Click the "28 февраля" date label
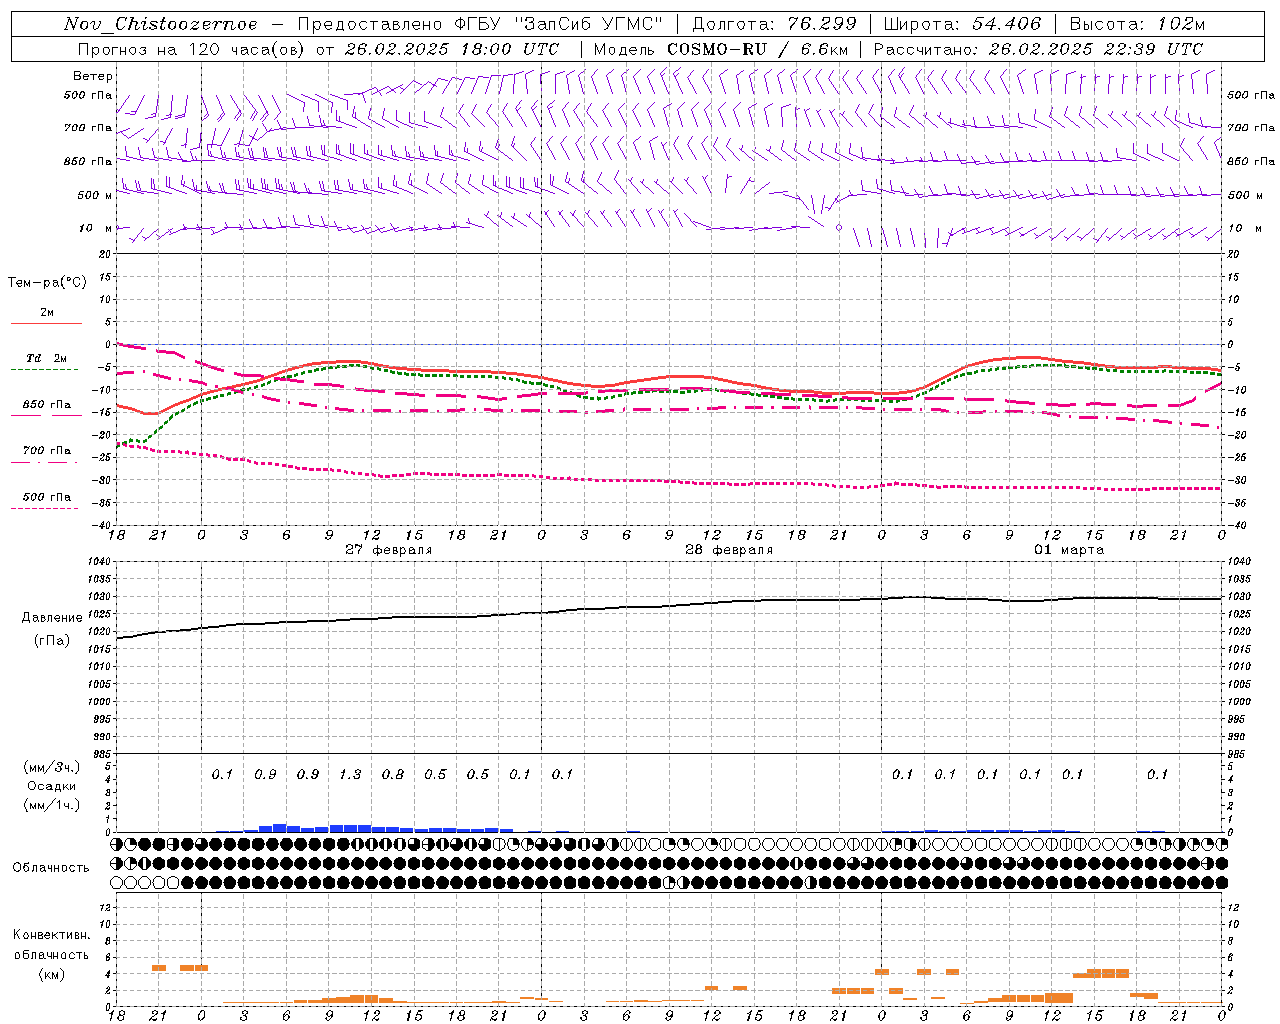This screenshot has width=1280, height=1024. tap(729, 550)
